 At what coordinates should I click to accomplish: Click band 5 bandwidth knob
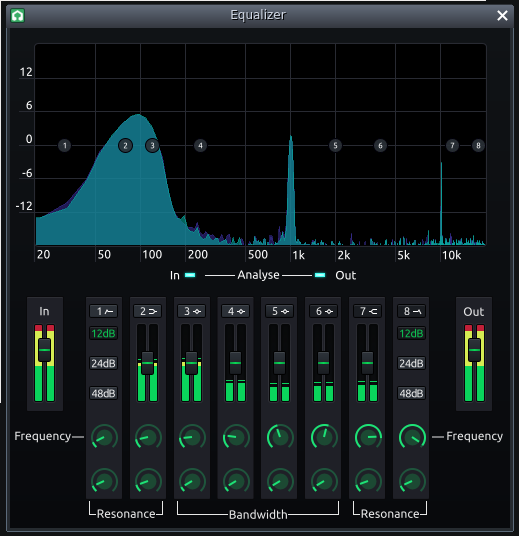point(280,481)
